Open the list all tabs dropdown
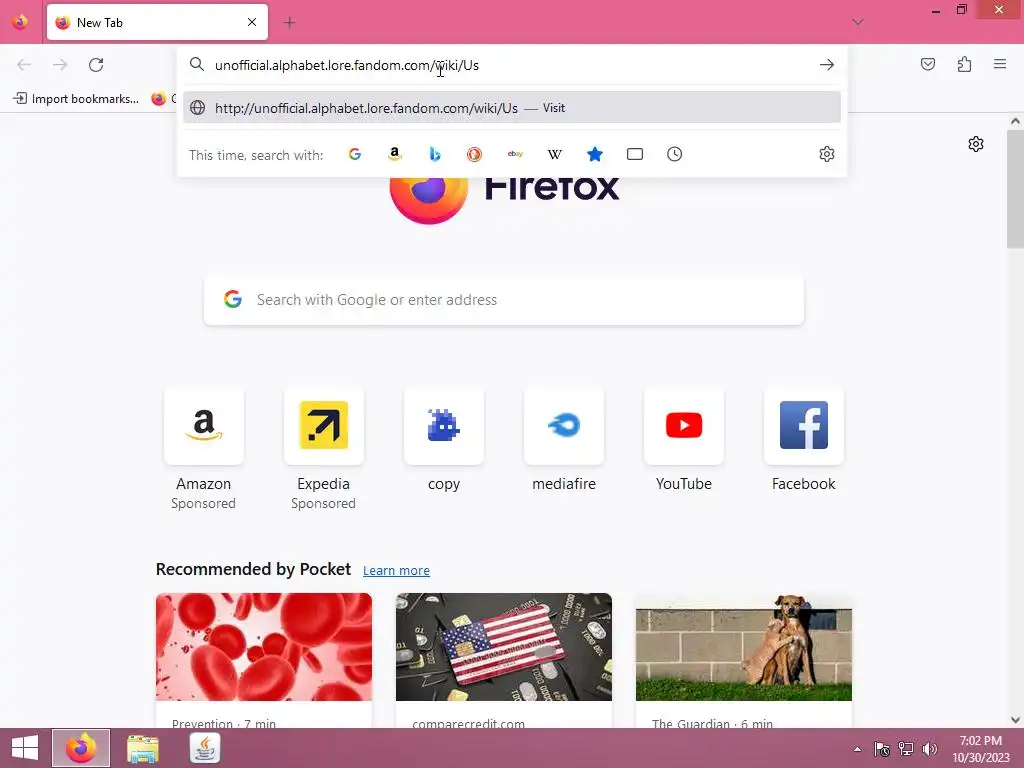This screenshot has height=768, width=1024. 857,22
